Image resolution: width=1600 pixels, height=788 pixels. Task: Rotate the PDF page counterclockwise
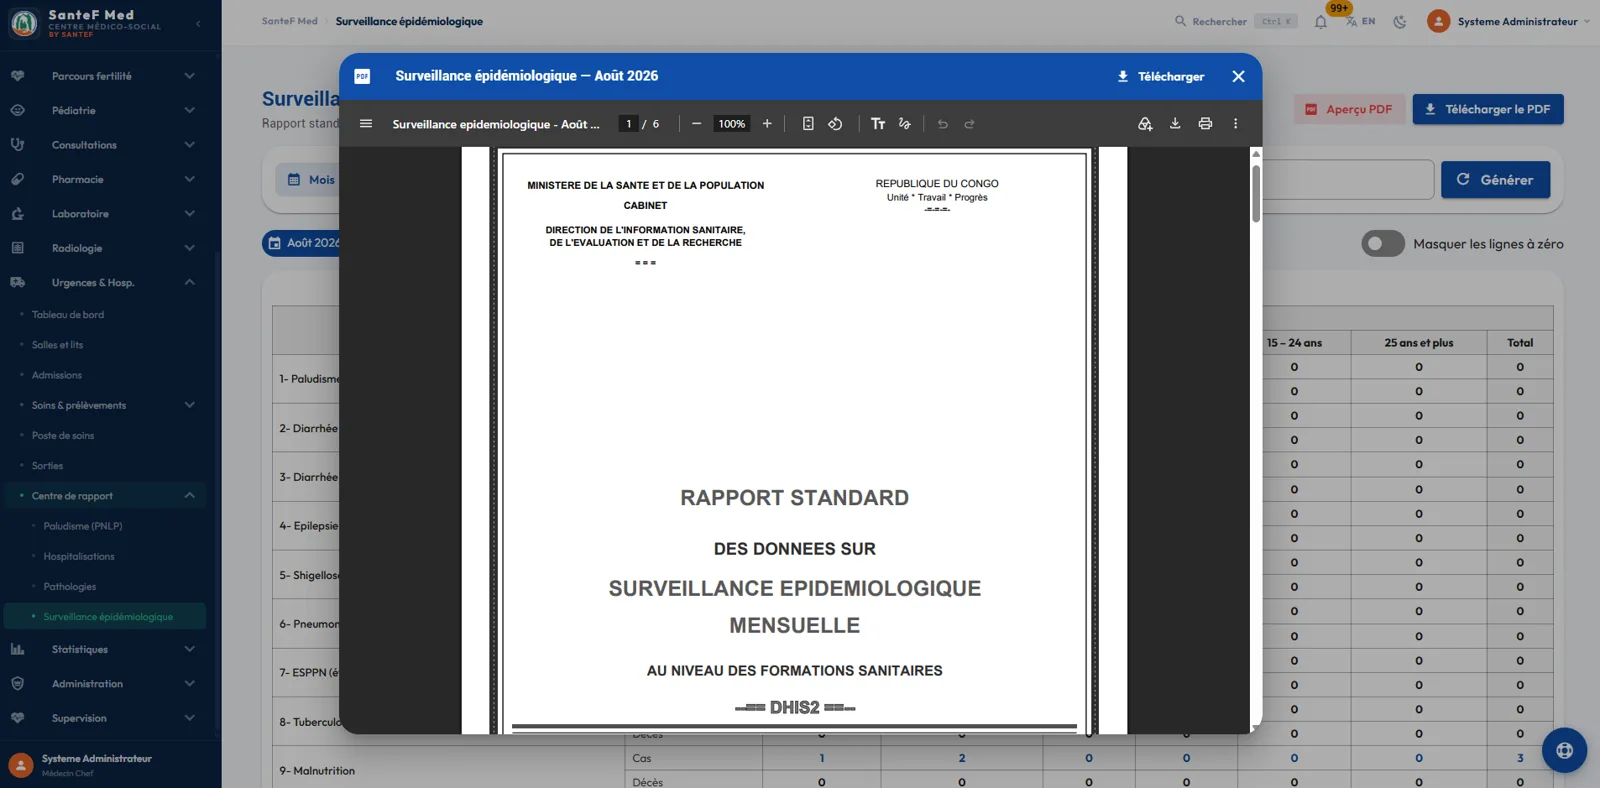click(835, 124)
